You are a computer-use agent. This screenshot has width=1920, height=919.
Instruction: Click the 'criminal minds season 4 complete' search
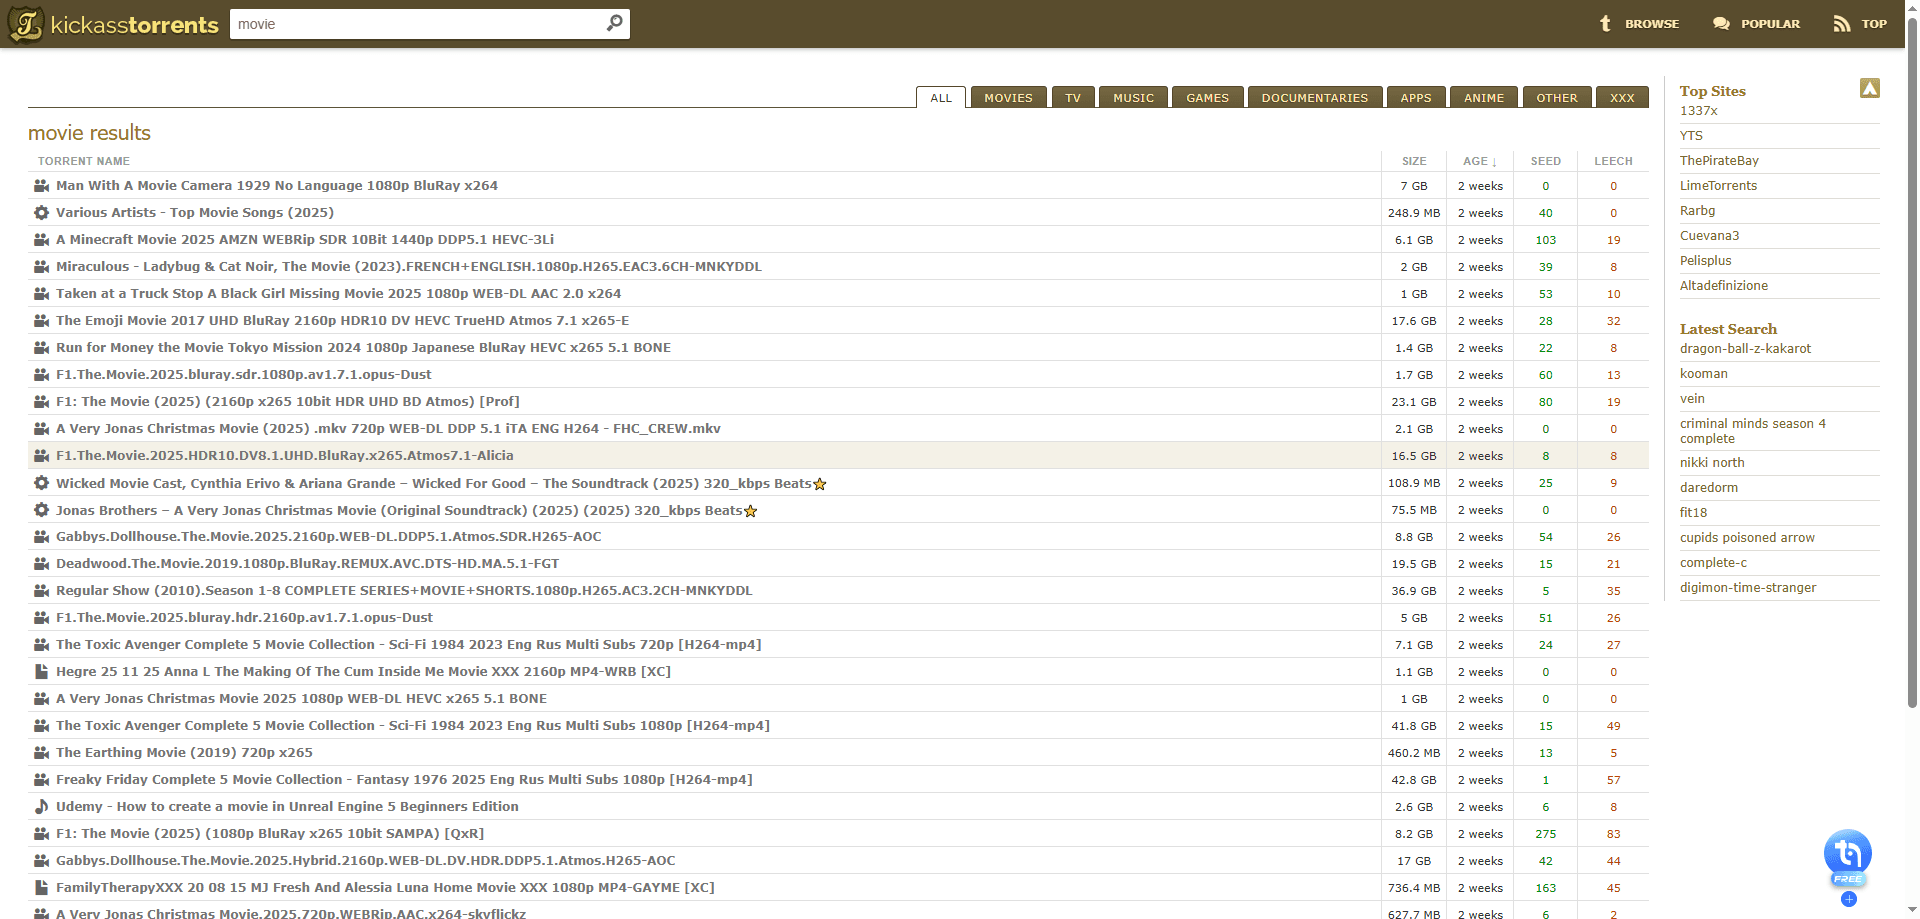click(x=1752, y=431)
